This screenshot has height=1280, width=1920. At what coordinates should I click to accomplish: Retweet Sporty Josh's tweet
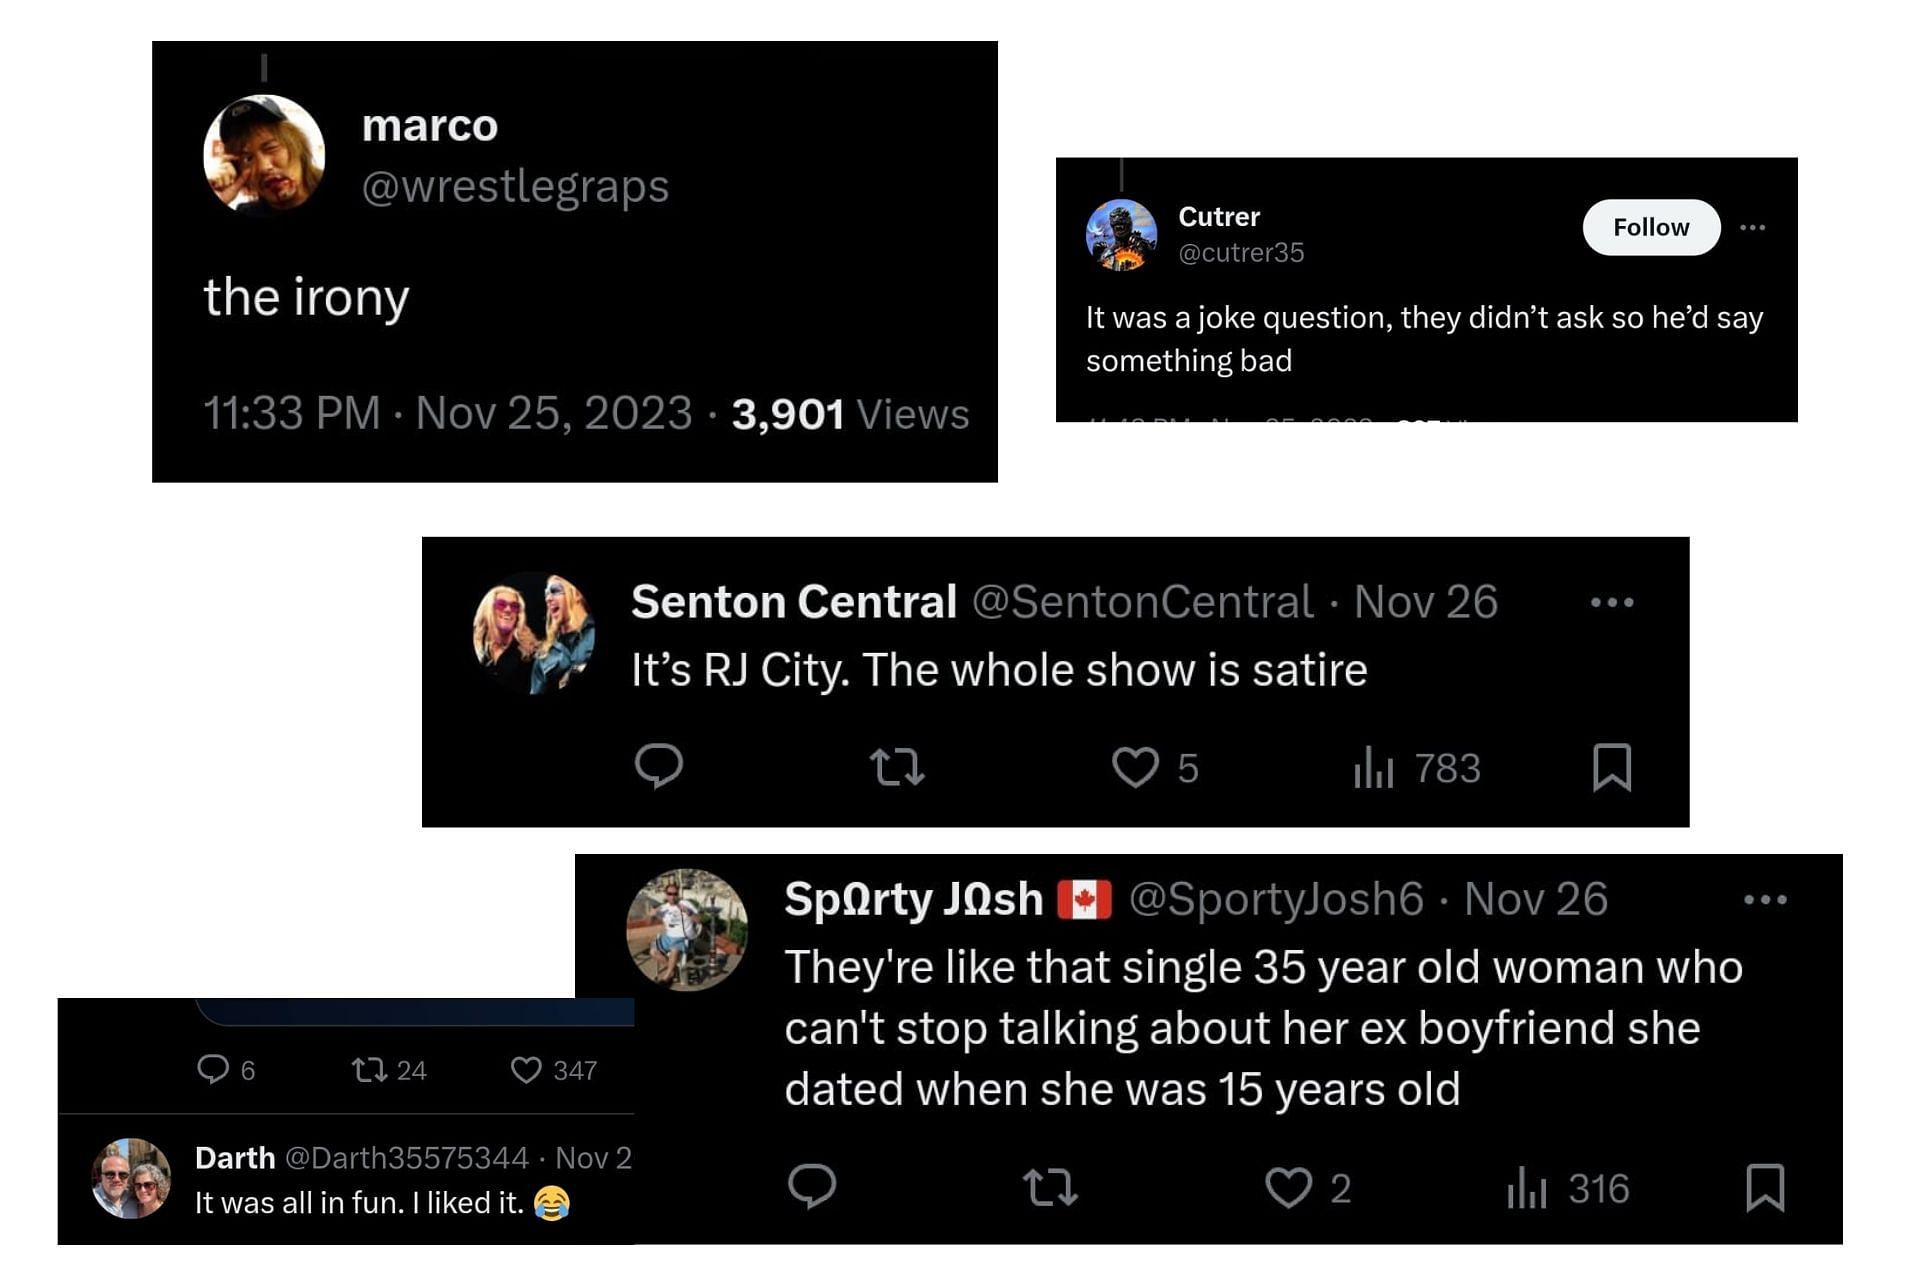(x=1049, y=1187)
